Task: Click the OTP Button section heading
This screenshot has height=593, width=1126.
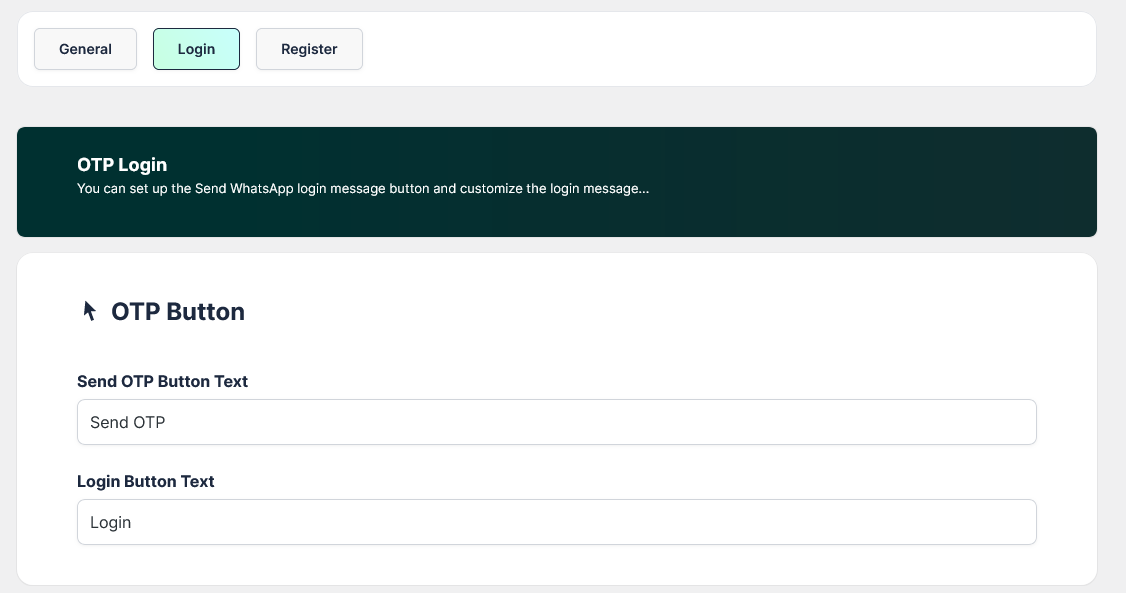Action: 178,312
